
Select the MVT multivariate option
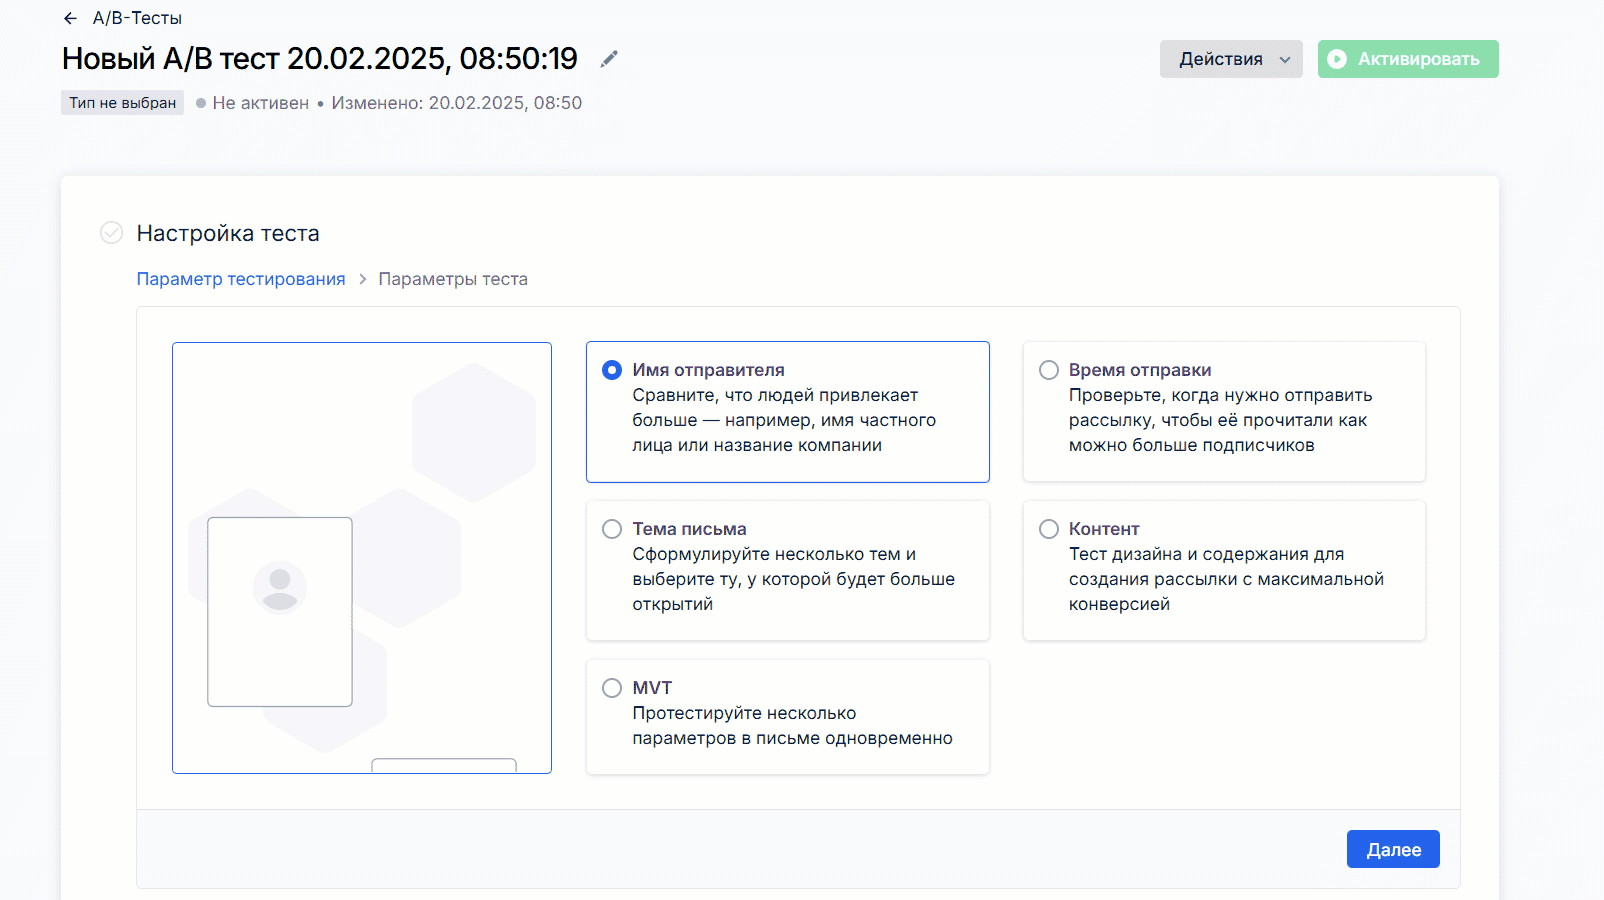[612, 688]
